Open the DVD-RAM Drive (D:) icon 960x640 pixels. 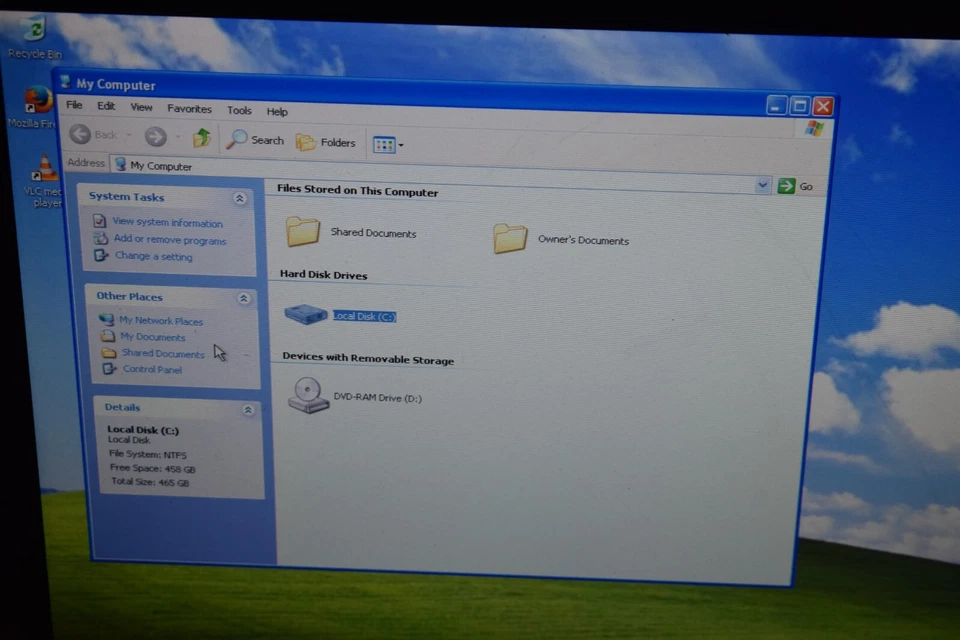coord(308,396)
